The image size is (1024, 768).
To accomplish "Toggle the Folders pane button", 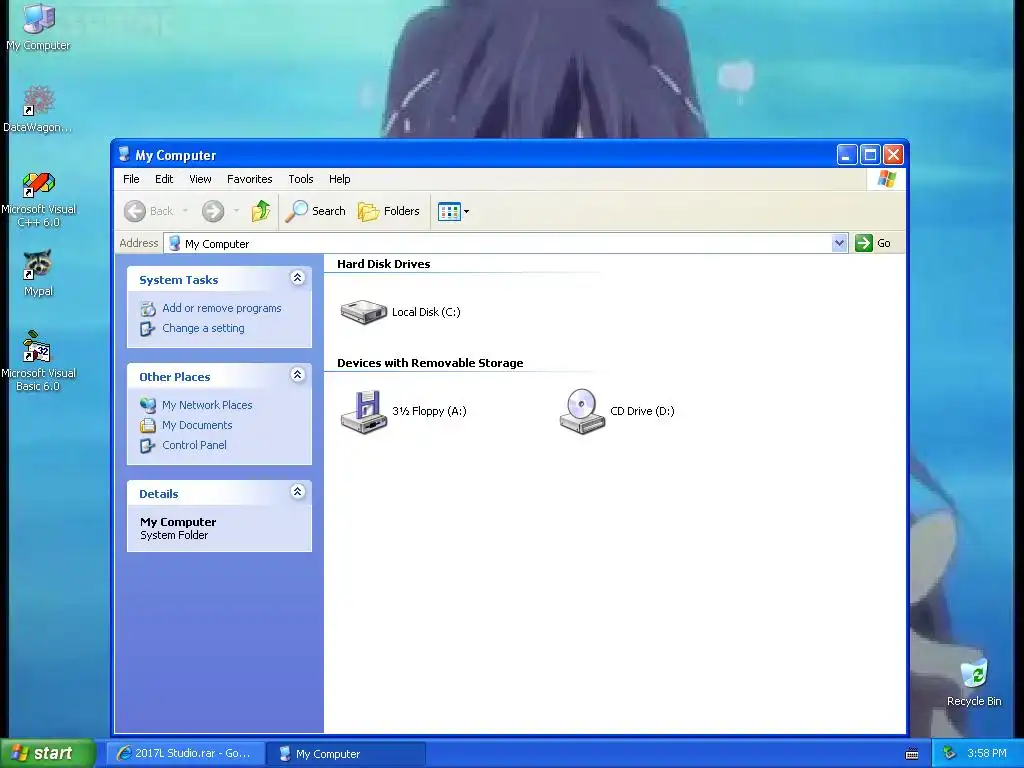I will coord(389,211).
